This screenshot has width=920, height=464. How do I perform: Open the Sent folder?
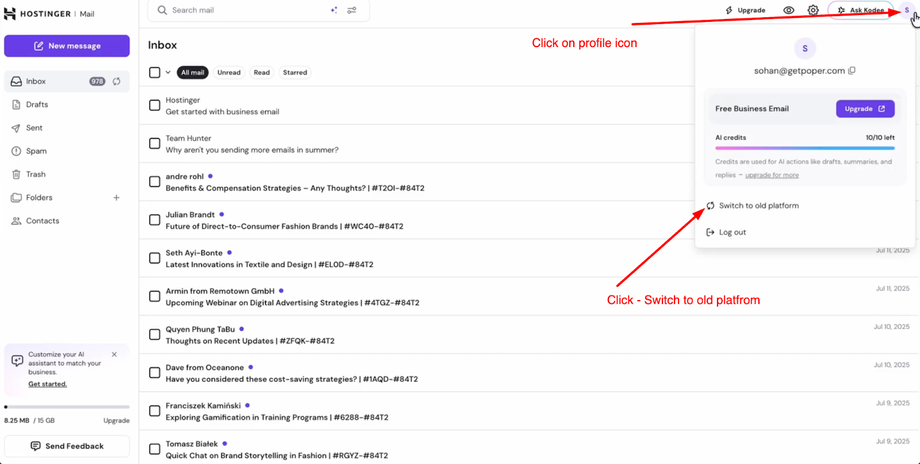(x=67, y=128)
